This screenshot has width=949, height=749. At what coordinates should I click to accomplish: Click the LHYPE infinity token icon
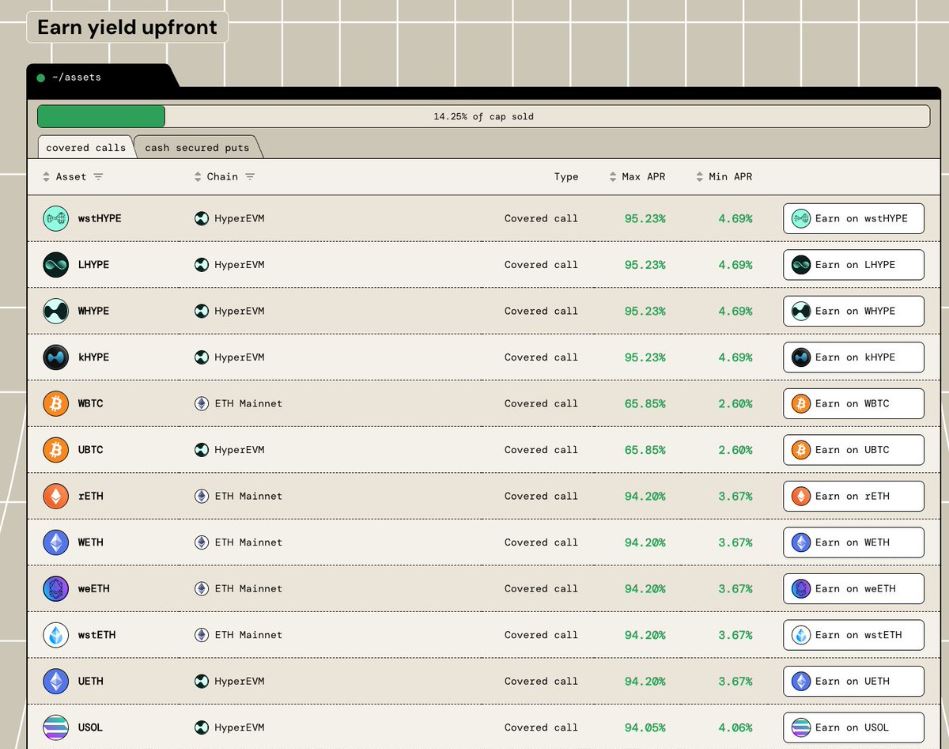(56, 265)
